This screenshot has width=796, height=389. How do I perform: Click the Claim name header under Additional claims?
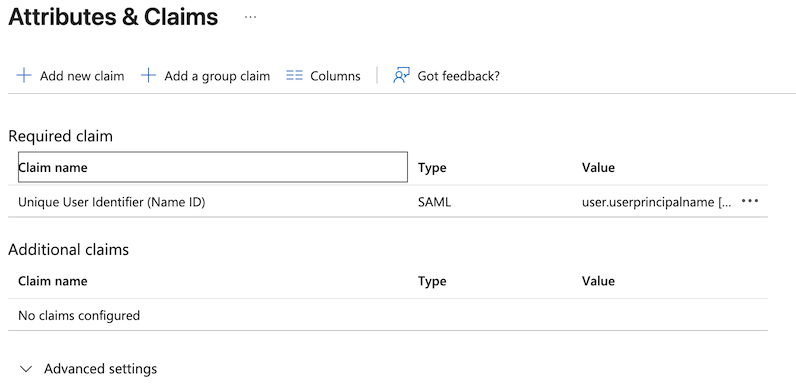[53, 281]
